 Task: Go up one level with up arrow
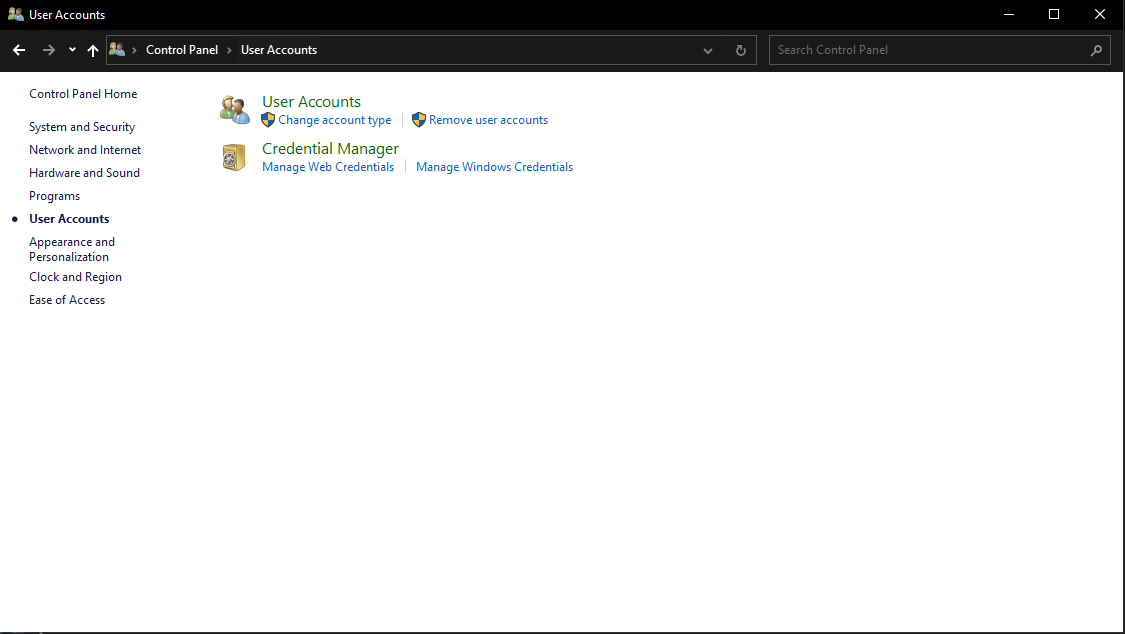[93, 50]
